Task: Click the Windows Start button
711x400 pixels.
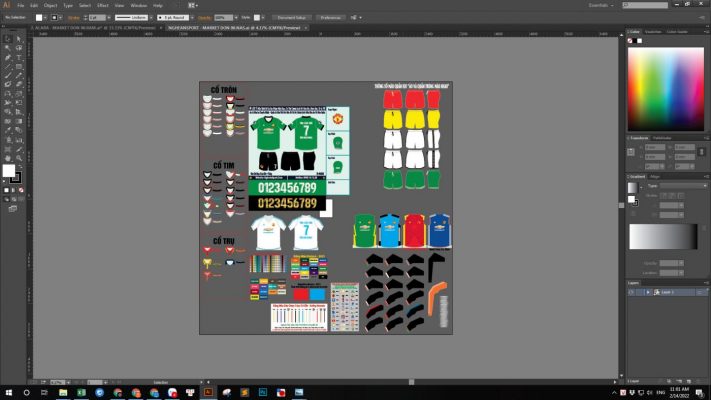Action: [8, 392]
